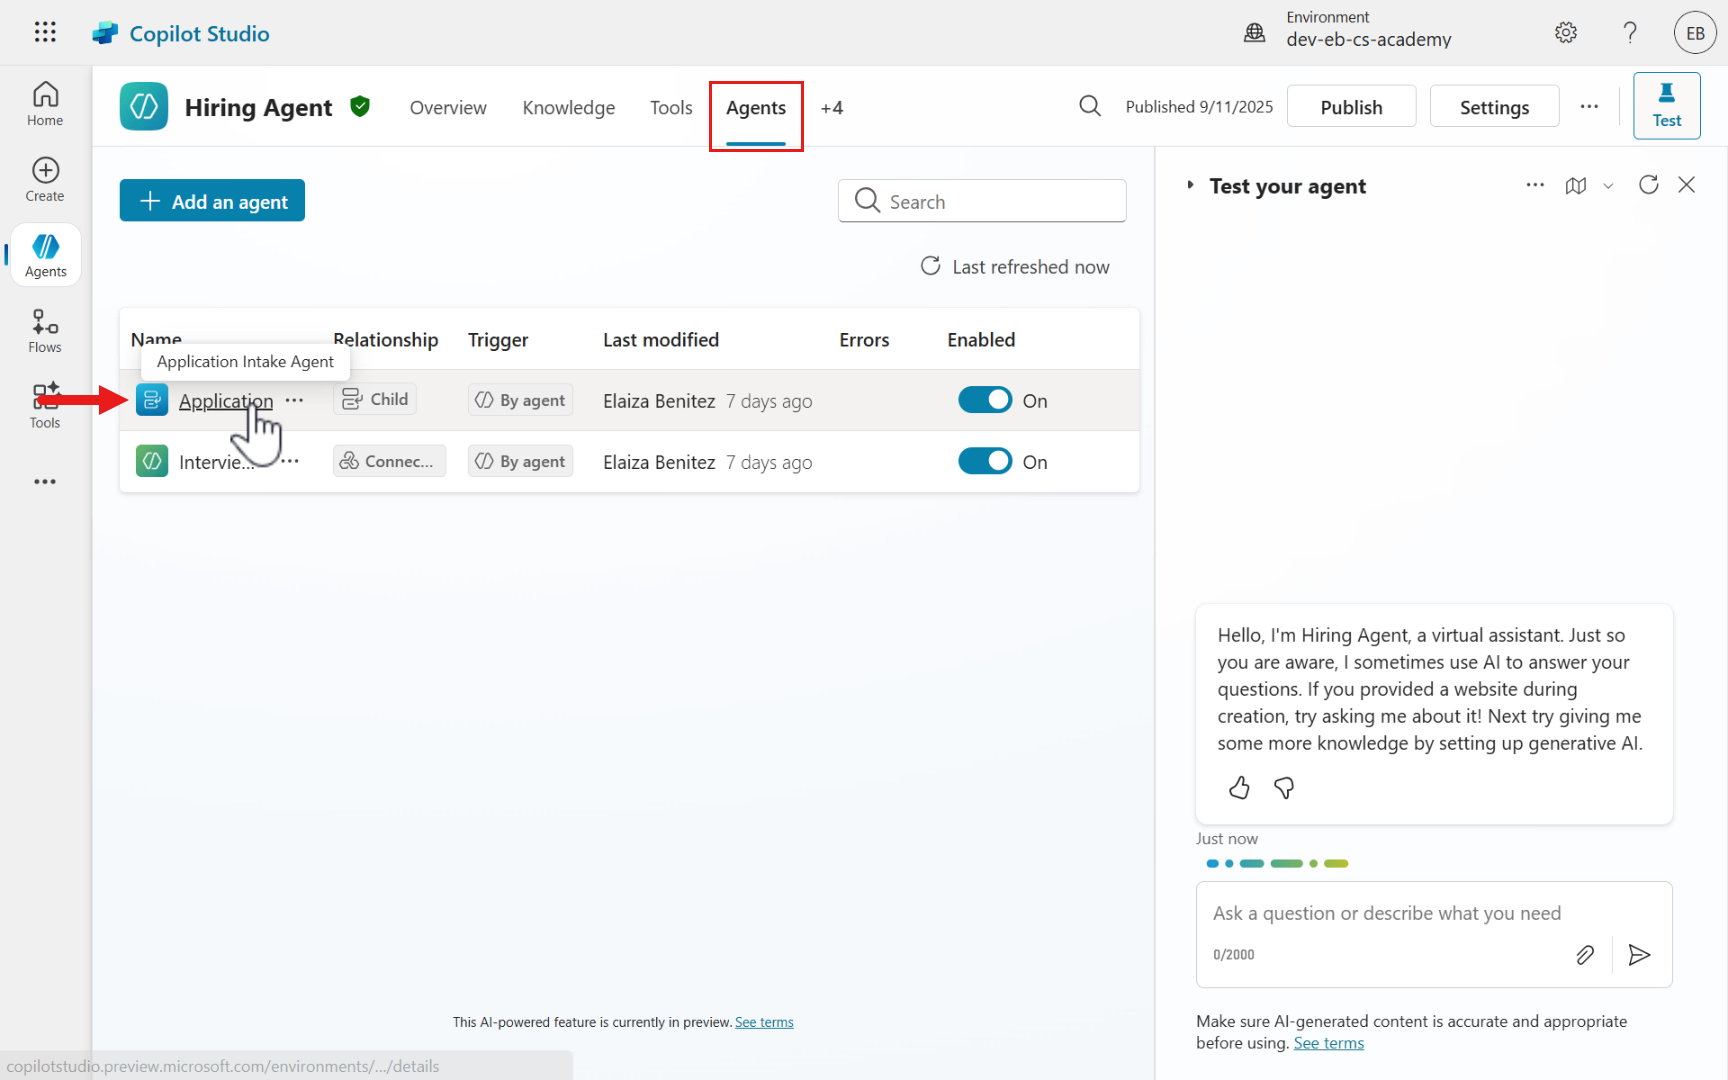This screenshot has width=1728, height=1080.
Task: Collapse the Test your agent panel arrow
Action: [1190, 185]
